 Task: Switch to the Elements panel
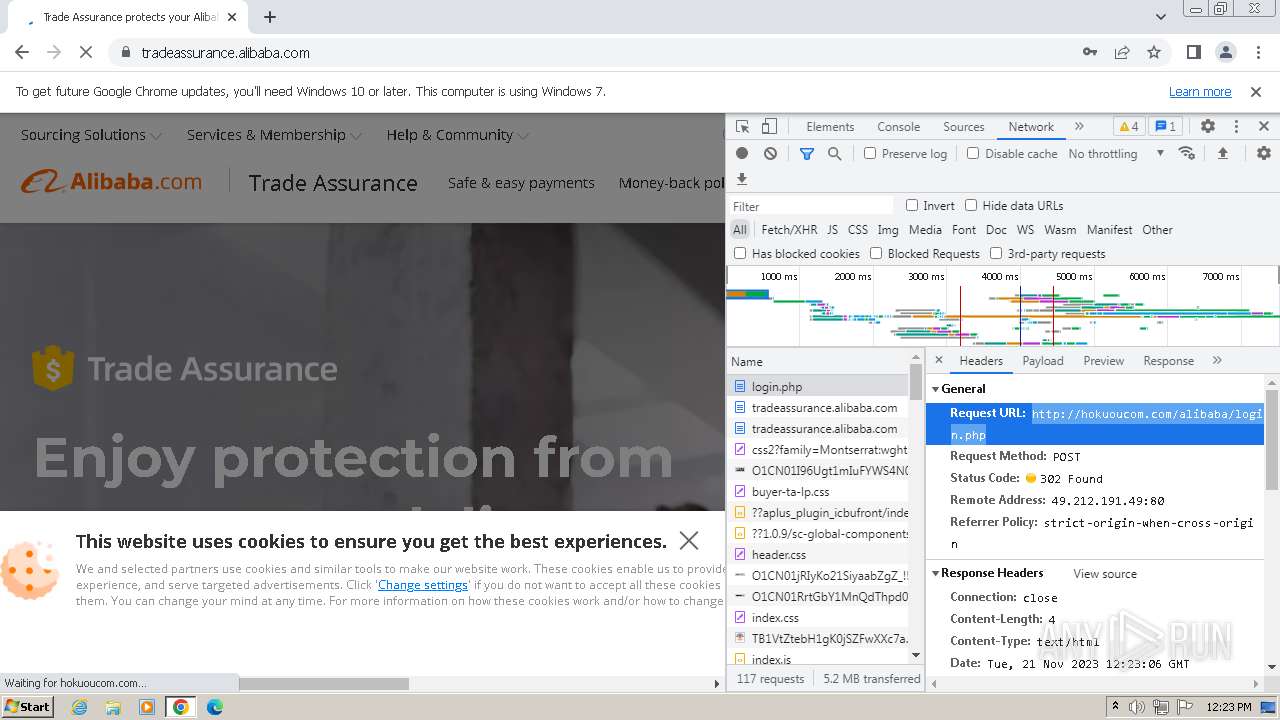tap(830, 127)
